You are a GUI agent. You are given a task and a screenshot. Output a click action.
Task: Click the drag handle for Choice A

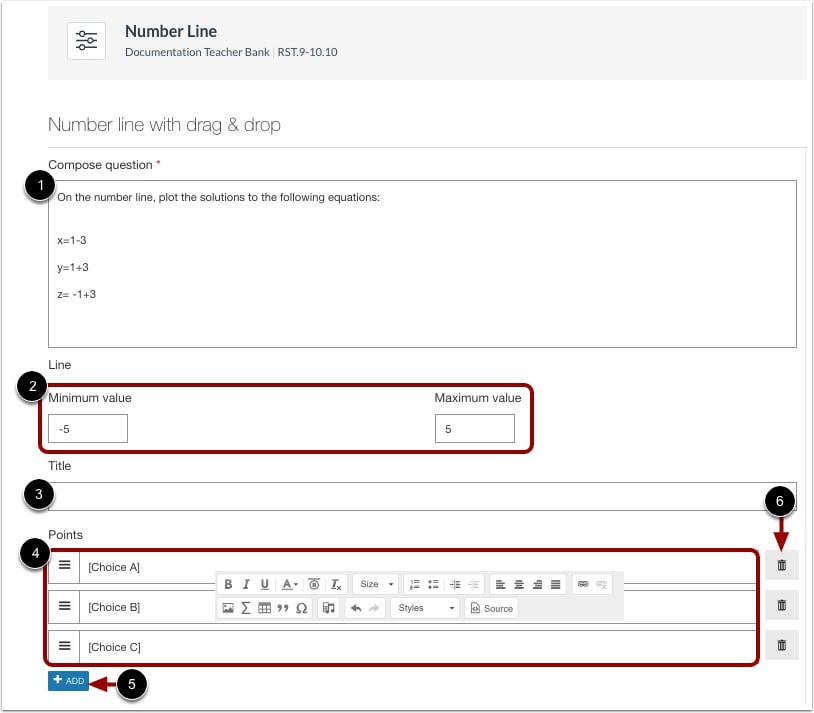(64, 565)
